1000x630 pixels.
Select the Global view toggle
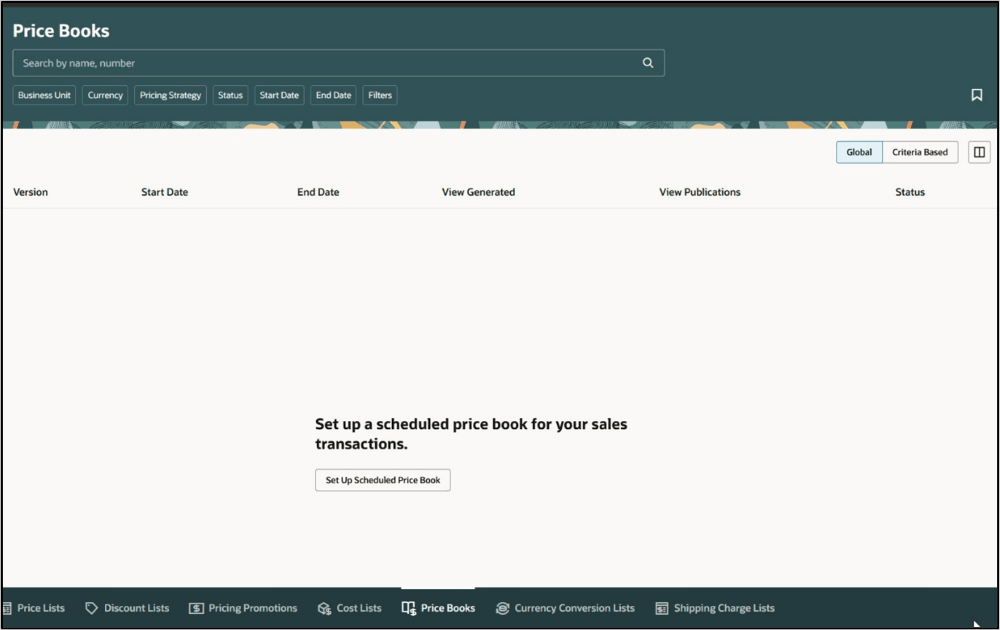[859, 152]
